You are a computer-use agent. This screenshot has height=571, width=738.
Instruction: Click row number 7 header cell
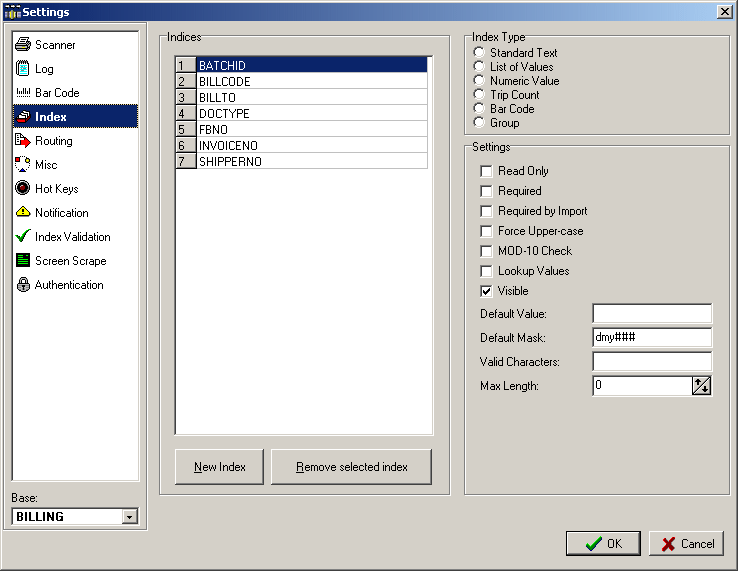click(185, 161)
